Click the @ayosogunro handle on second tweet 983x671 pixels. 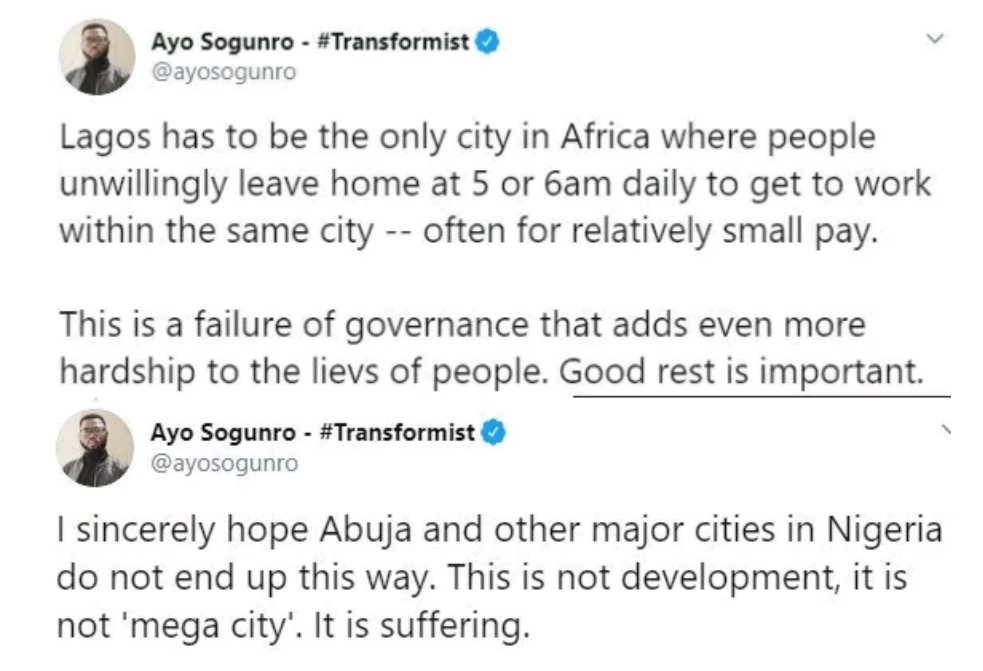tap(223, 463)
